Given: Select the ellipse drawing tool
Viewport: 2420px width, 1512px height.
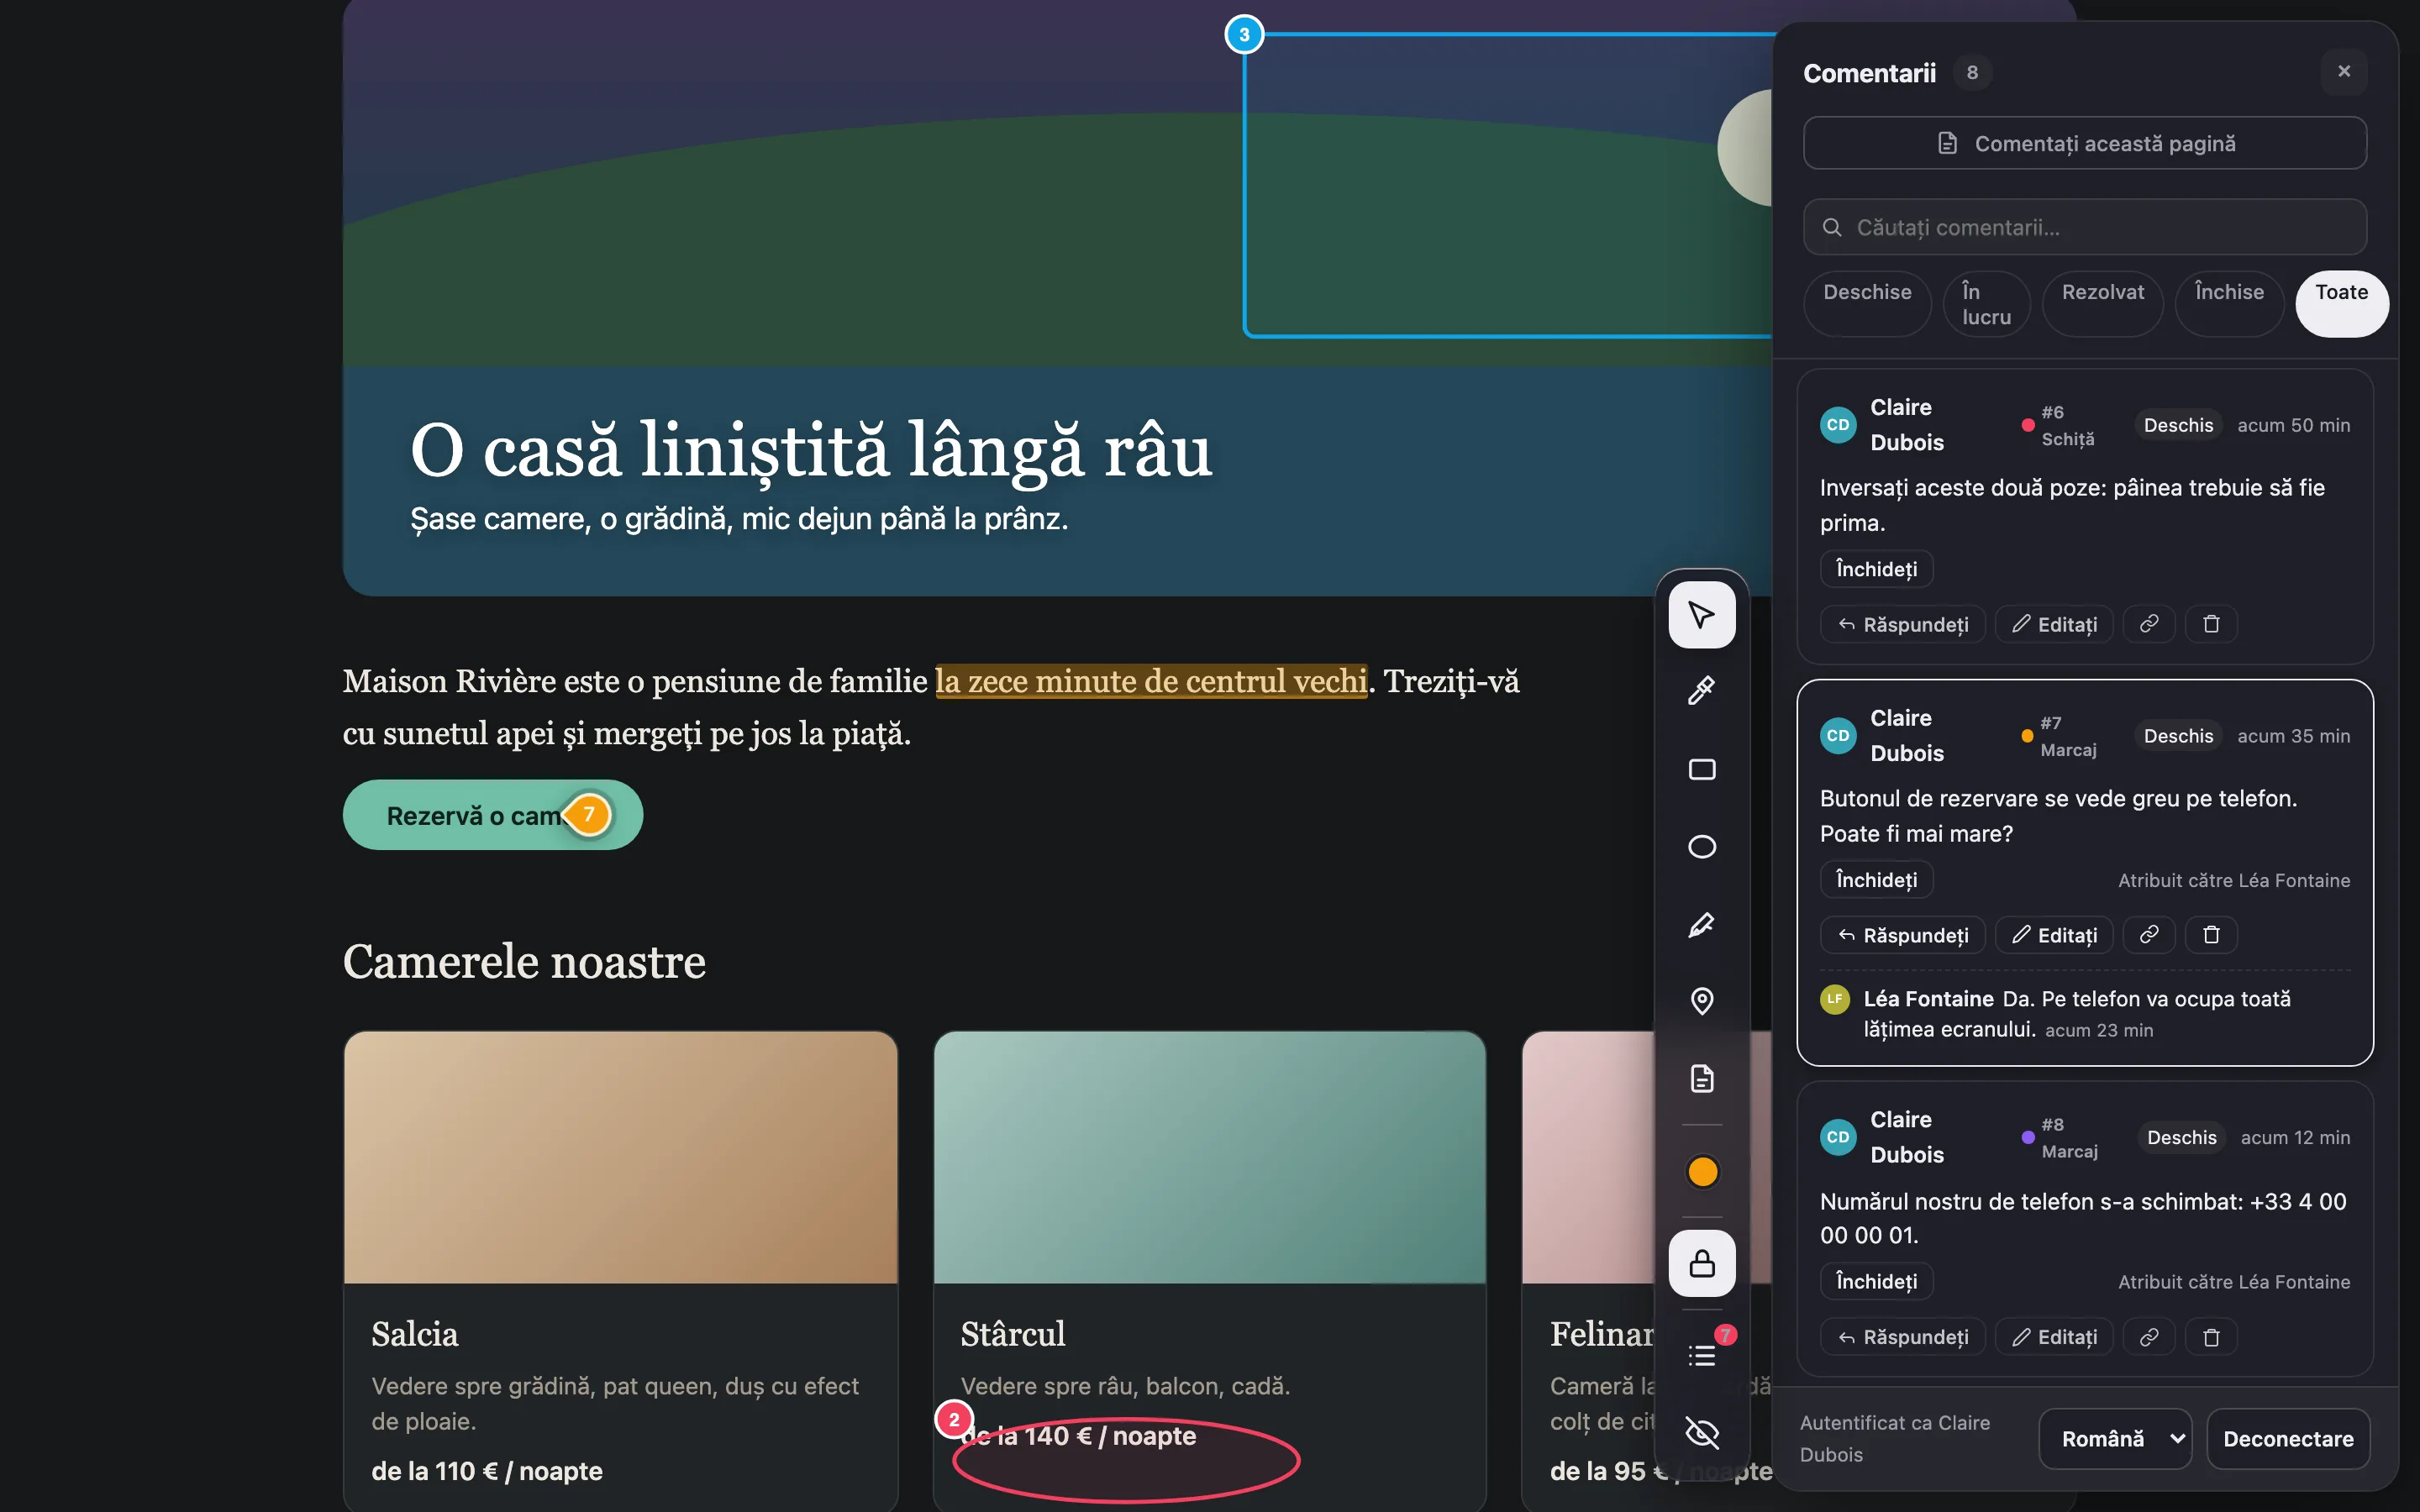Looking at the screenshot, I should tap(1701, 847).
